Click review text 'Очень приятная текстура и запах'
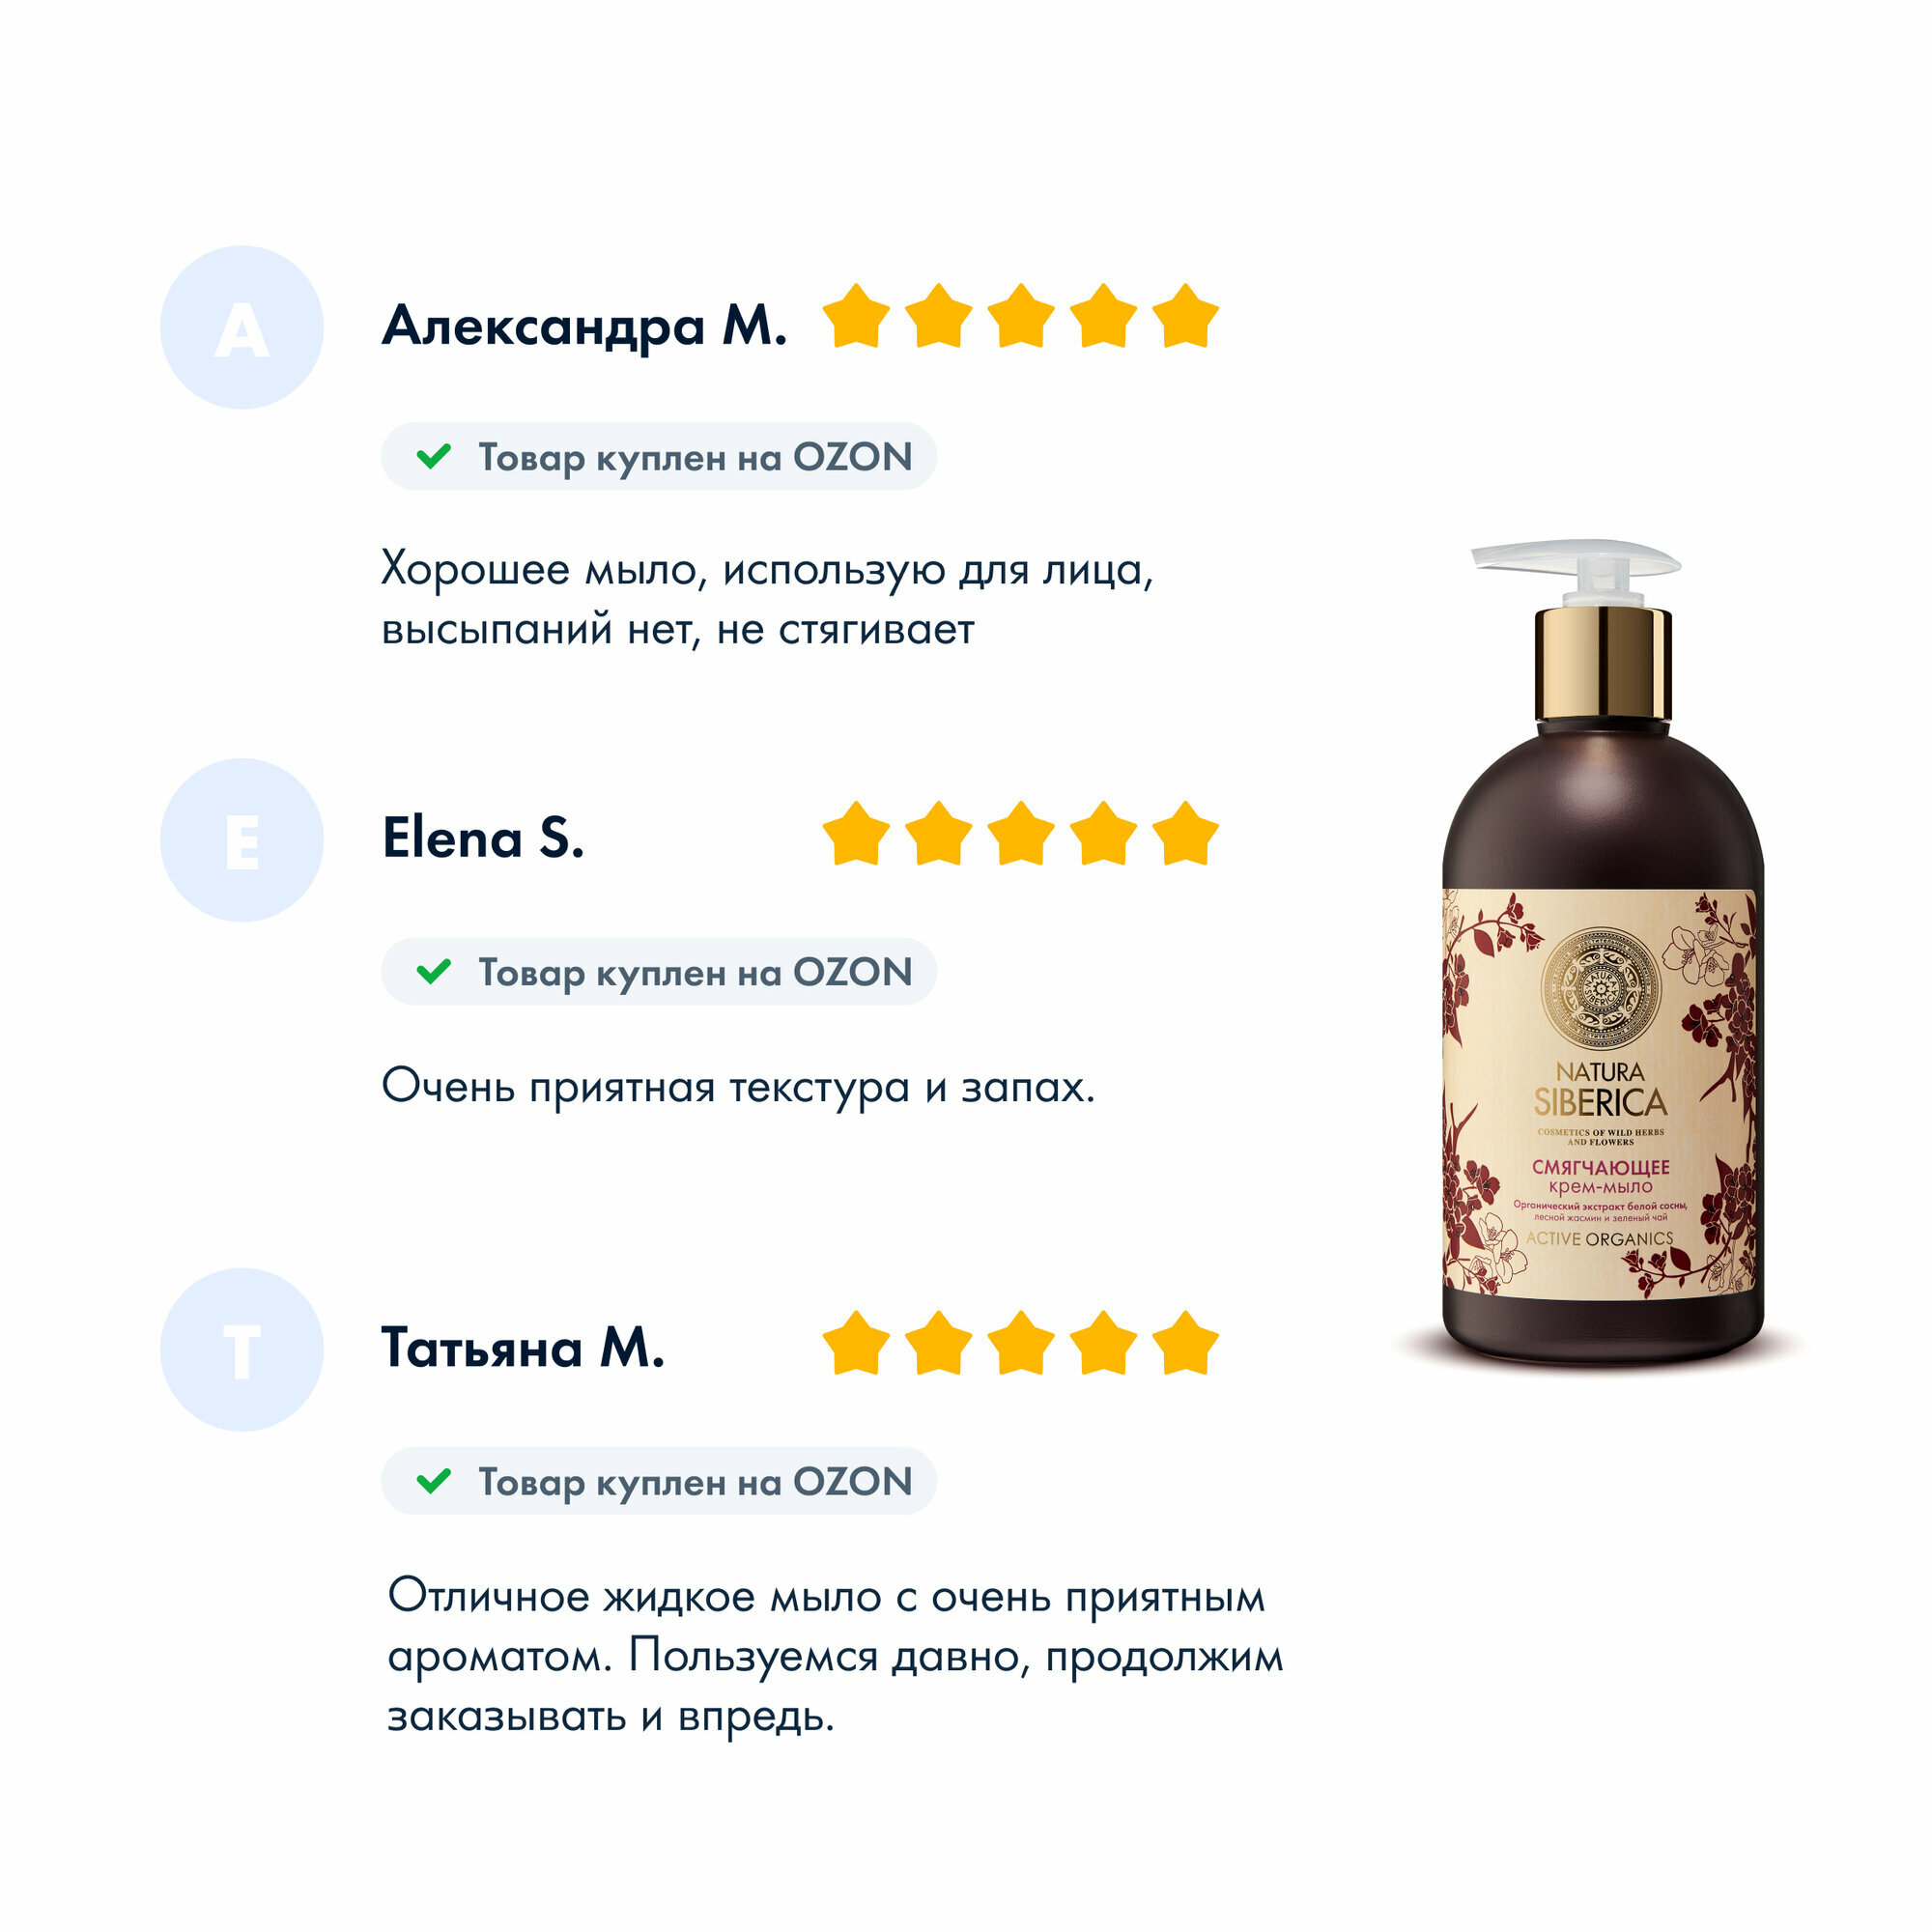 click(738, 1087)
